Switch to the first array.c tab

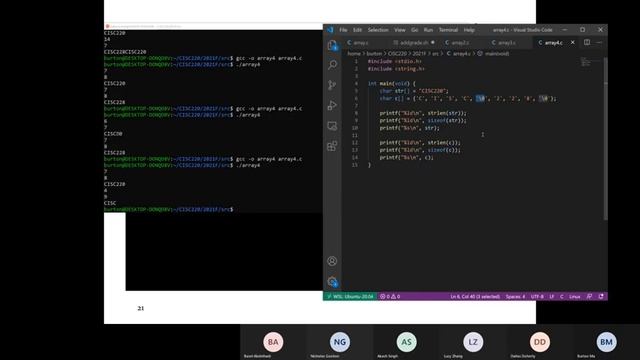pos(360,42)
